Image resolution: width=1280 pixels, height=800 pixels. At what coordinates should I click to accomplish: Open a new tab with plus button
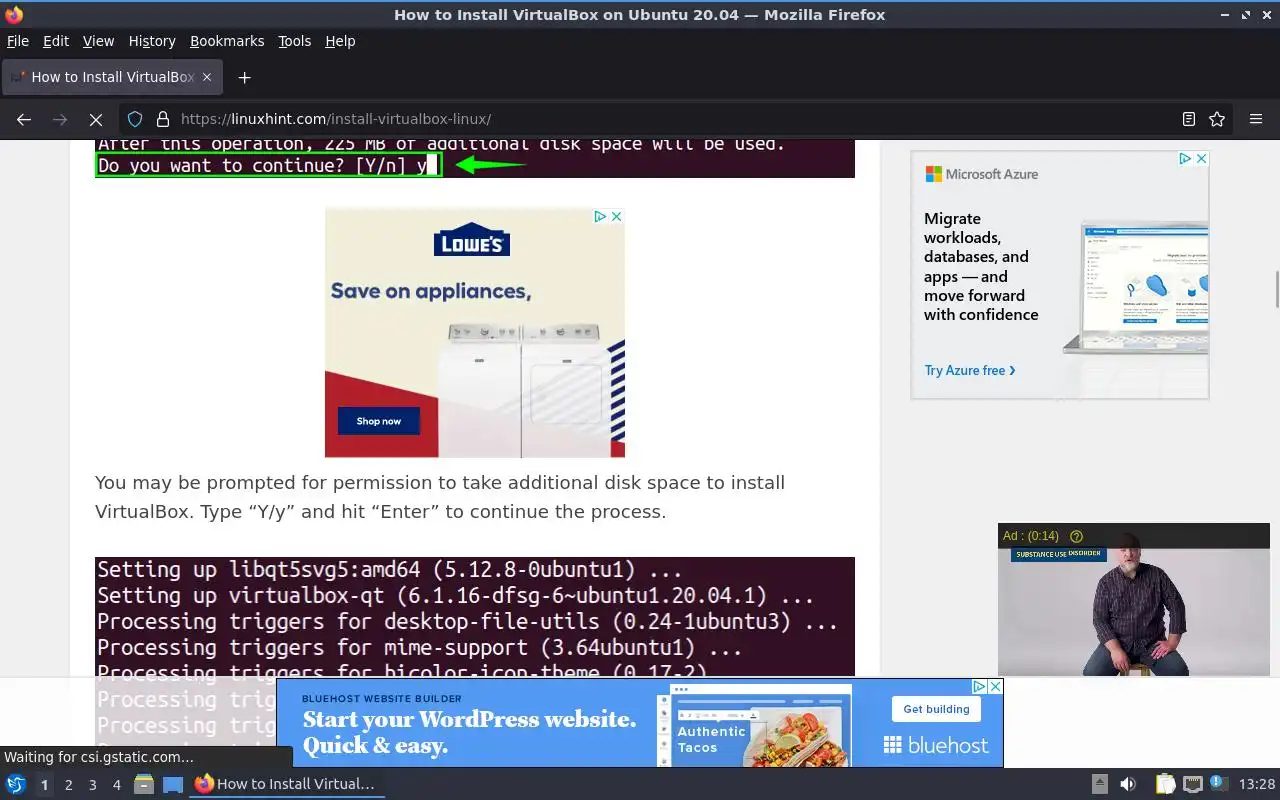pos(244,77)
